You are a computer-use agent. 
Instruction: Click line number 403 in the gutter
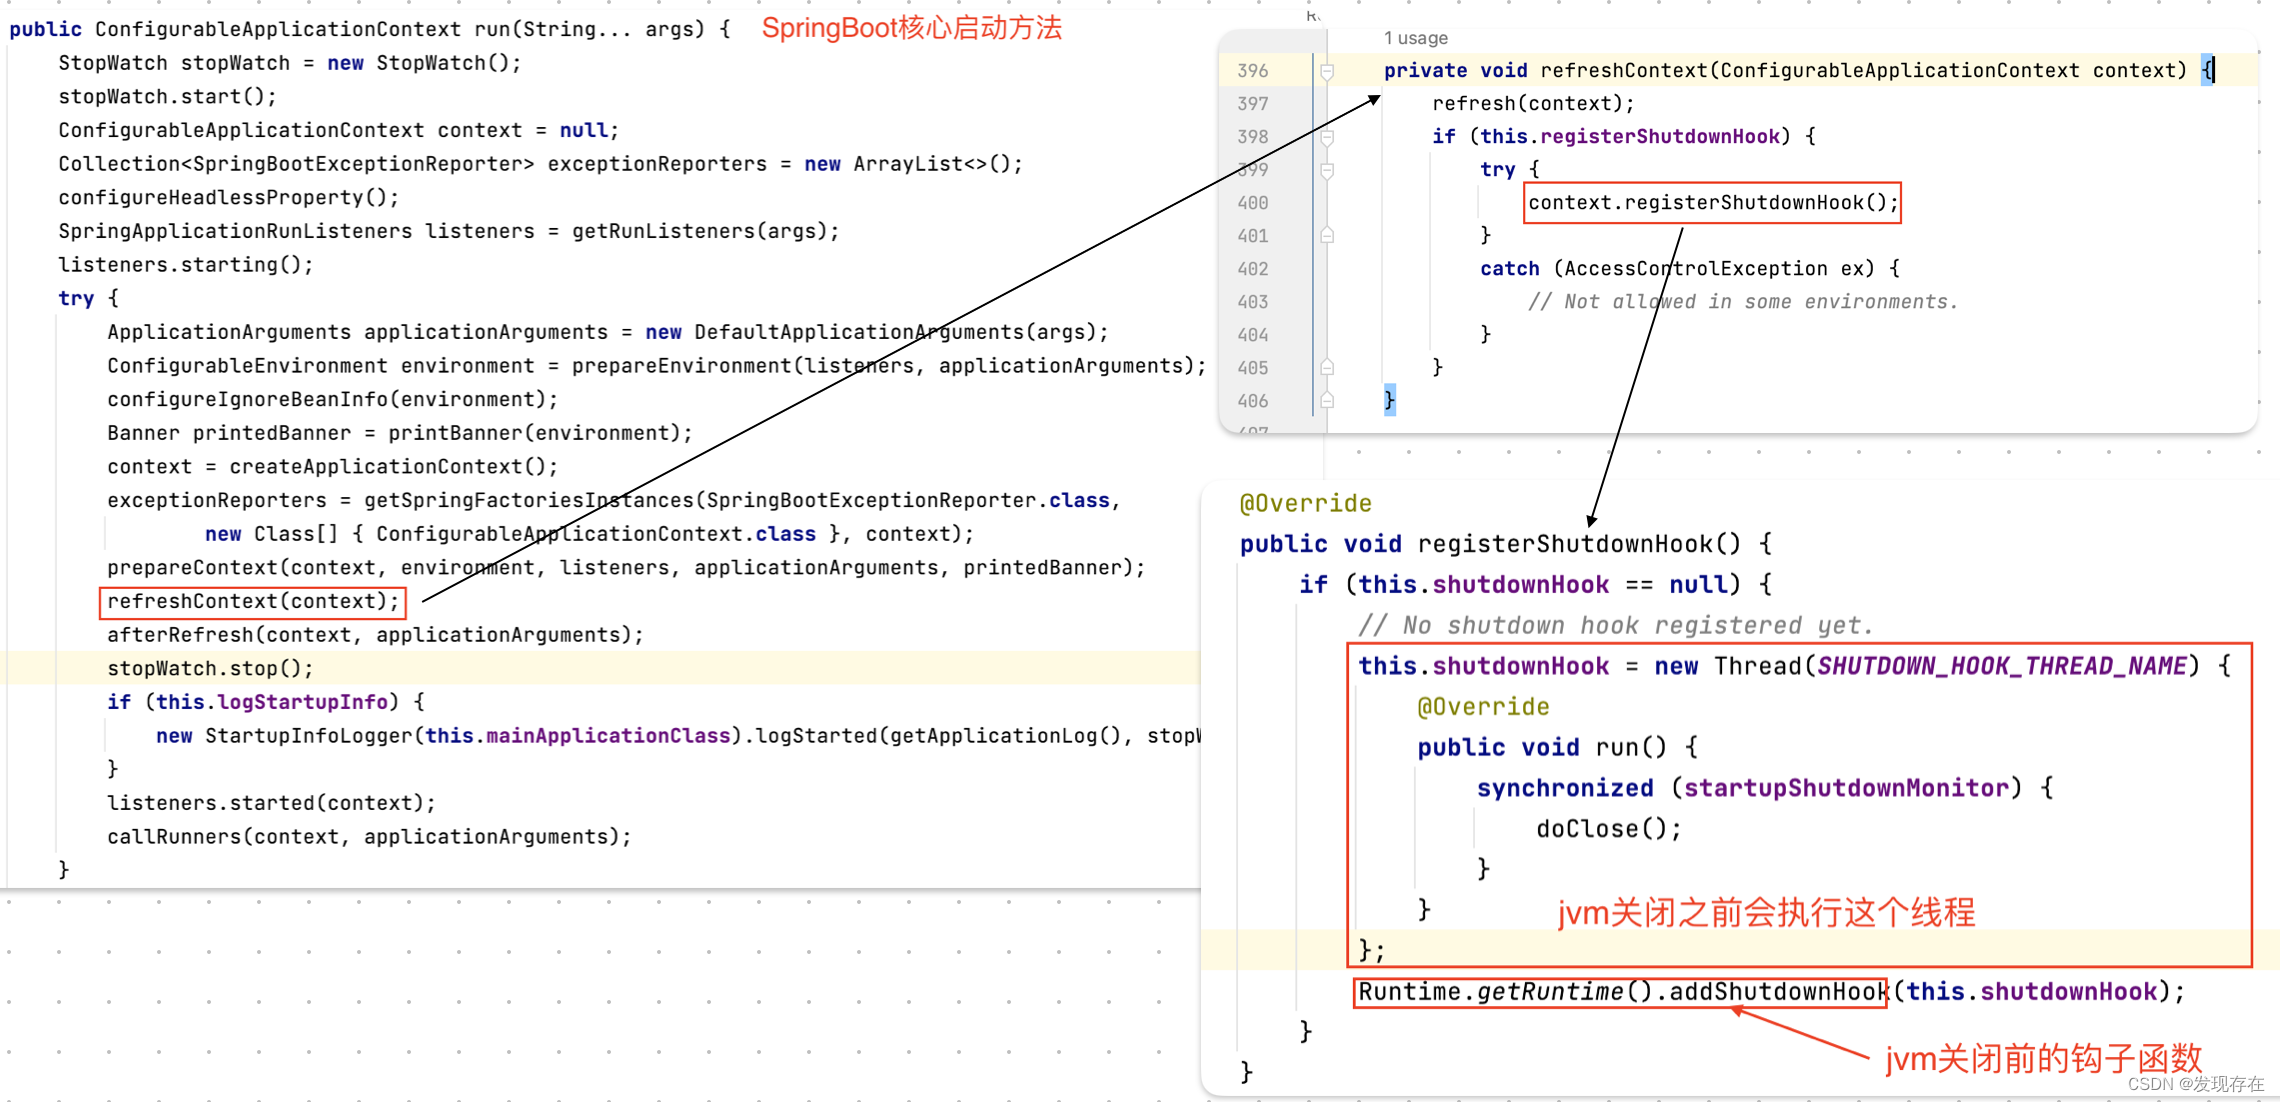[1252, 302]
